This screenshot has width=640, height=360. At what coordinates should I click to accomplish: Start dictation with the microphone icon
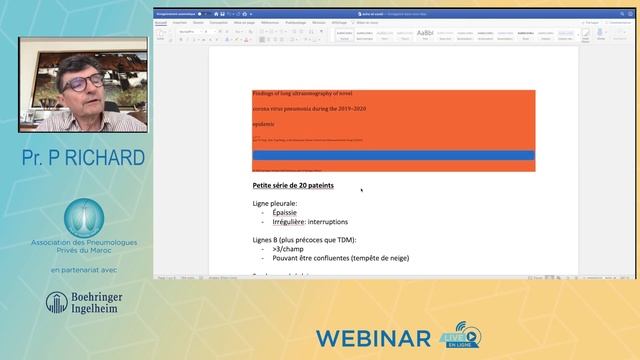click(600, 34)
